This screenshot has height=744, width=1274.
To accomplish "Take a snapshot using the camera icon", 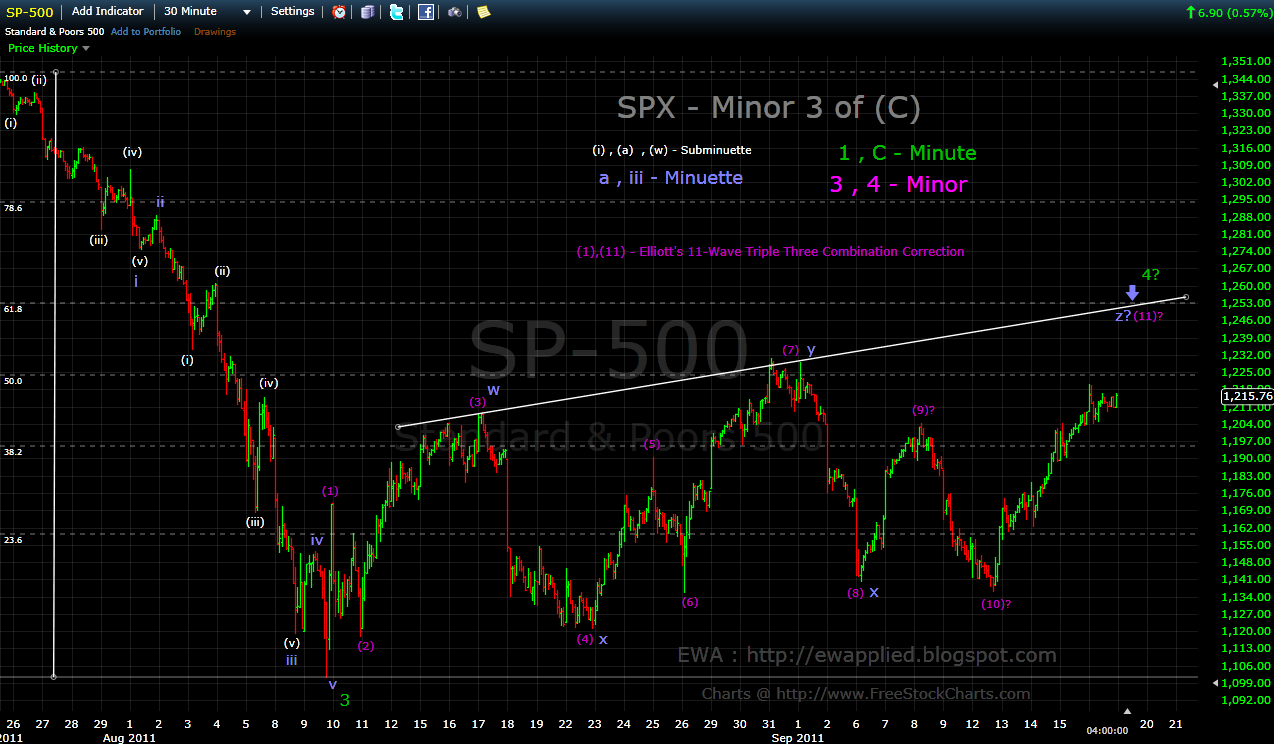I will coord(455,11).
